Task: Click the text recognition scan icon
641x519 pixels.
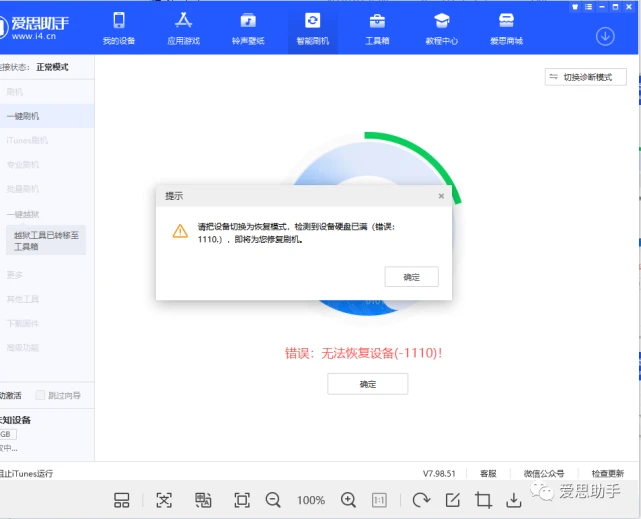Action: point(164,500)
